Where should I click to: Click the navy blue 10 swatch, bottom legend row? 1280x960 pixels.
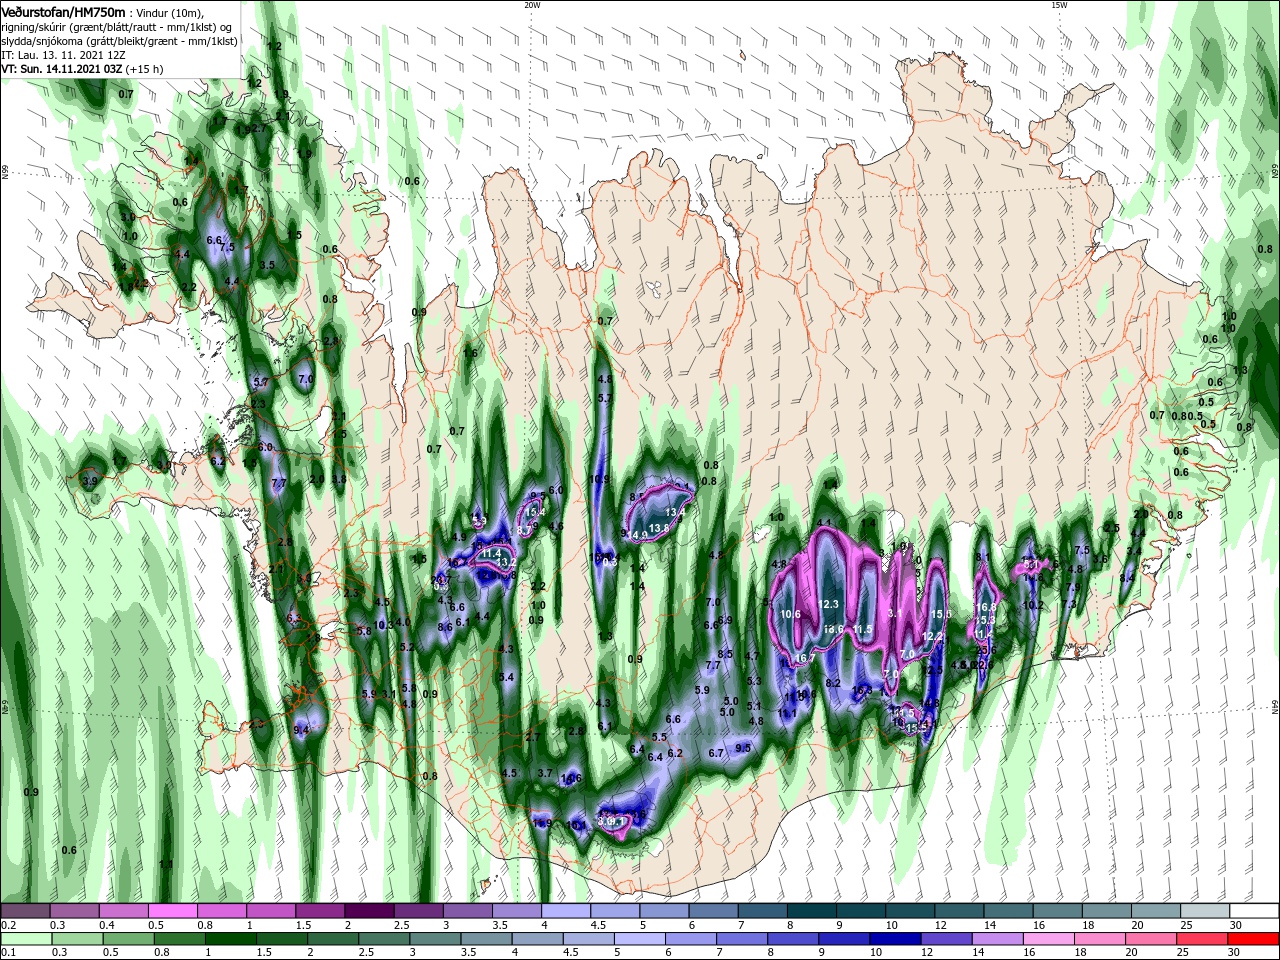coord(894,940)
